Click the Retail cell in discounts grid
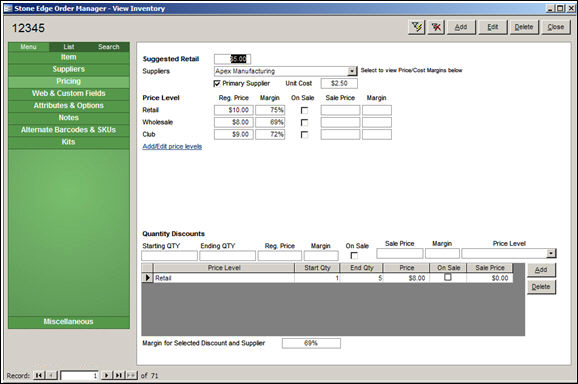This screenshot has height=384, width=578. [x=224, y=278]
